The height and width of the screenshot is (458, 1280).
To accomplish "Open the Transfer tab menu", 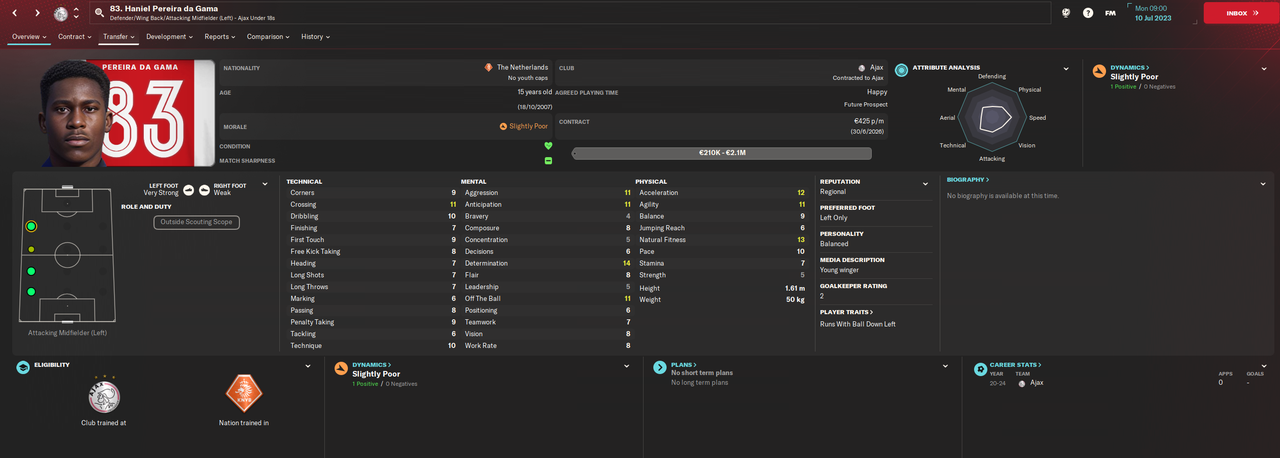I will pyautogui.click(x=119, y=37).
